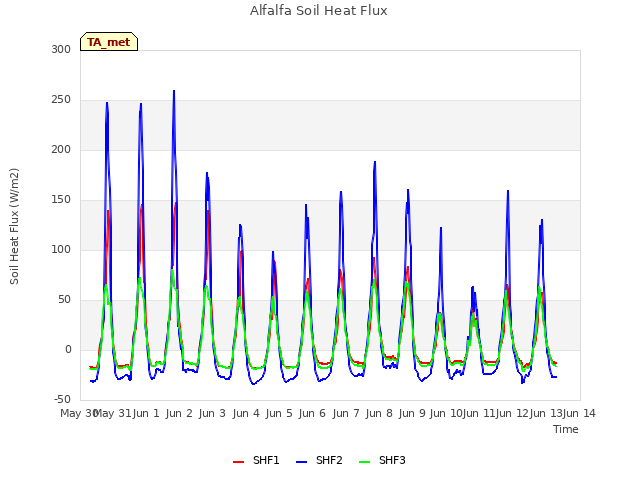Click the 150 y-axis tick label

coord(61,200)
